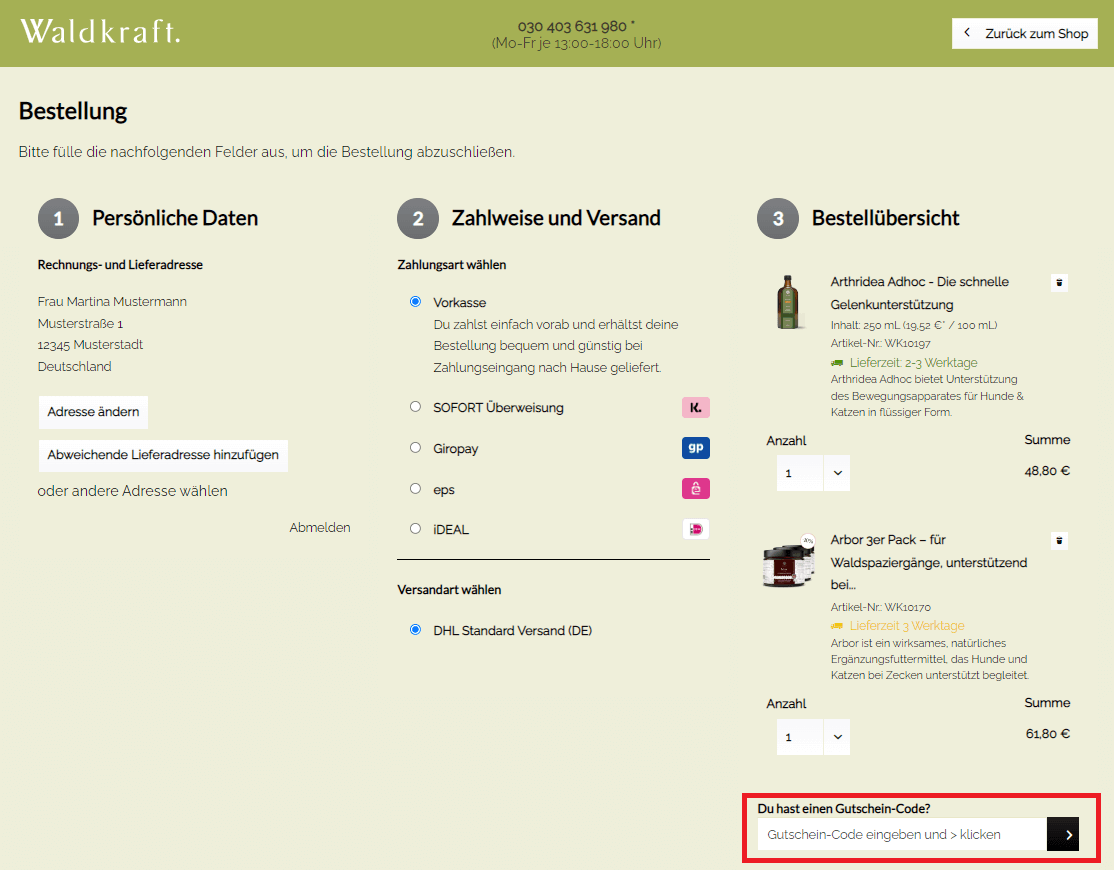Click the Arthridea price 48,80 €
This screenshot has height=870, width=1114.
[1047, 471]
